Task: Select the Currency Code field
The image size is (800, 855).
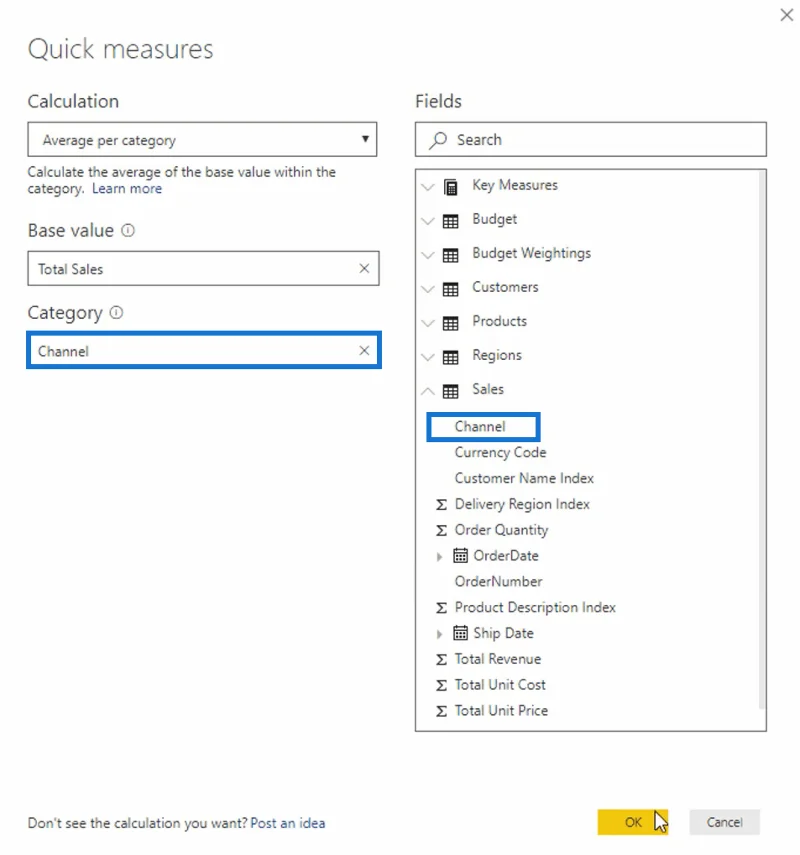Action: click(x=501, y=452)
